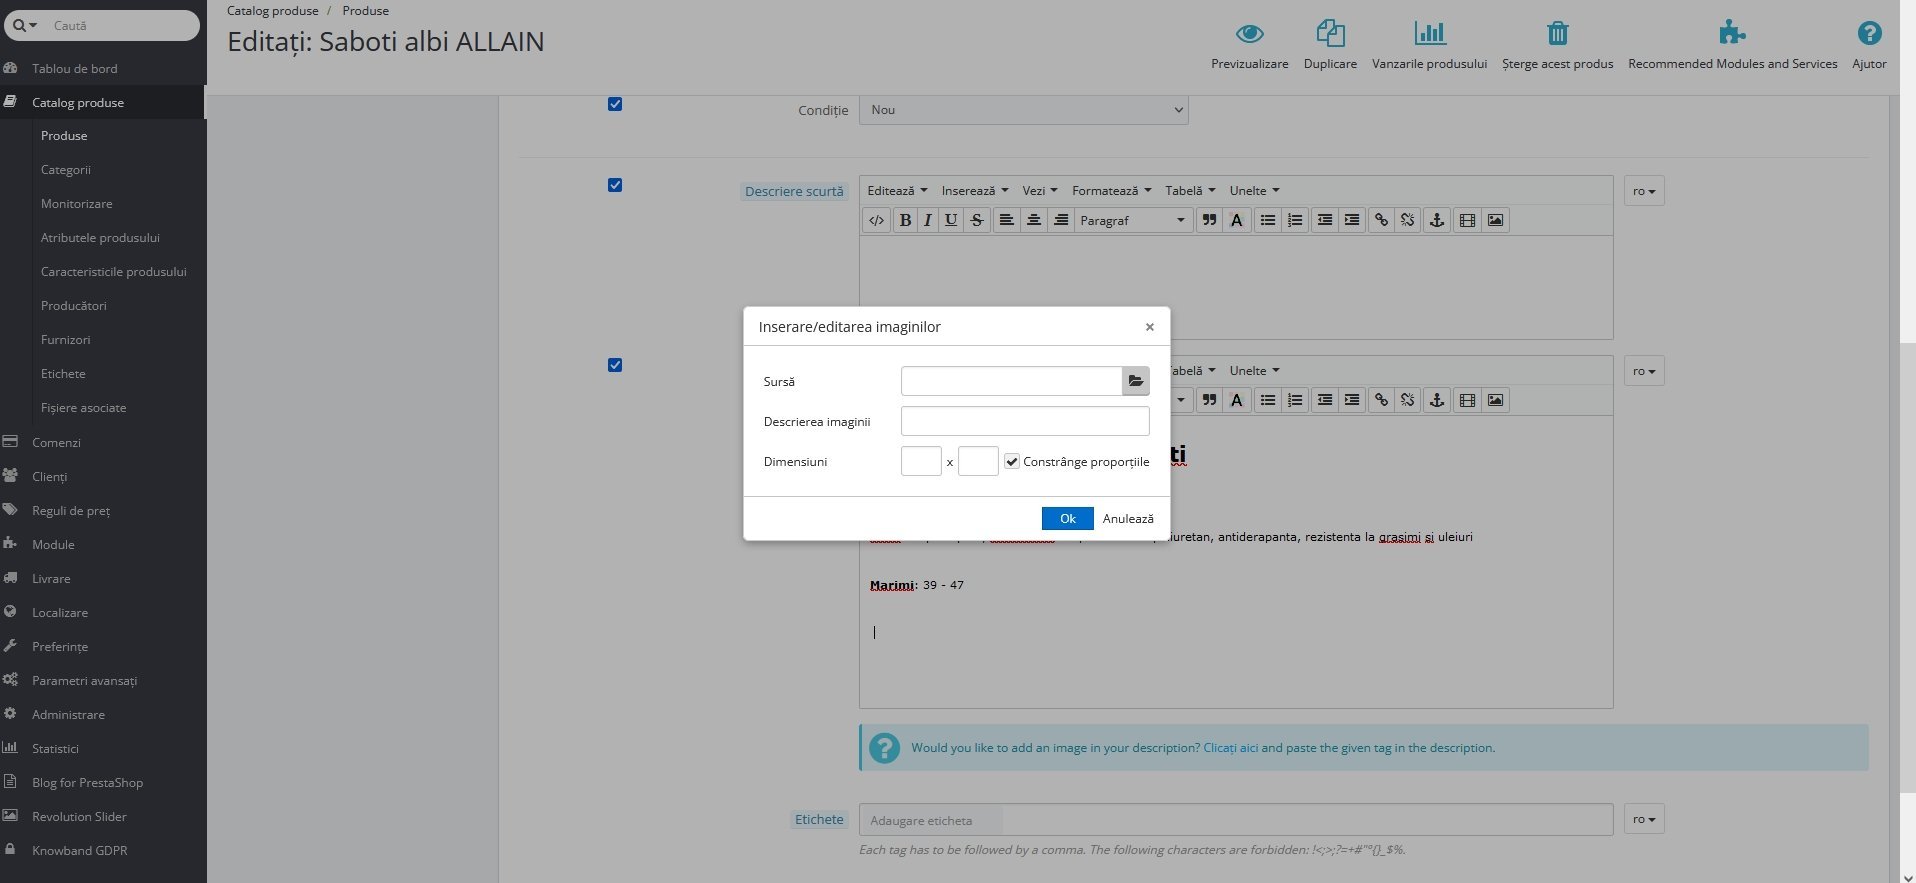The image size is (1916, 883).
Task: Open Paragraf format dropdown in Descriere scurtă toolbar
Action: click(1134, 220)
